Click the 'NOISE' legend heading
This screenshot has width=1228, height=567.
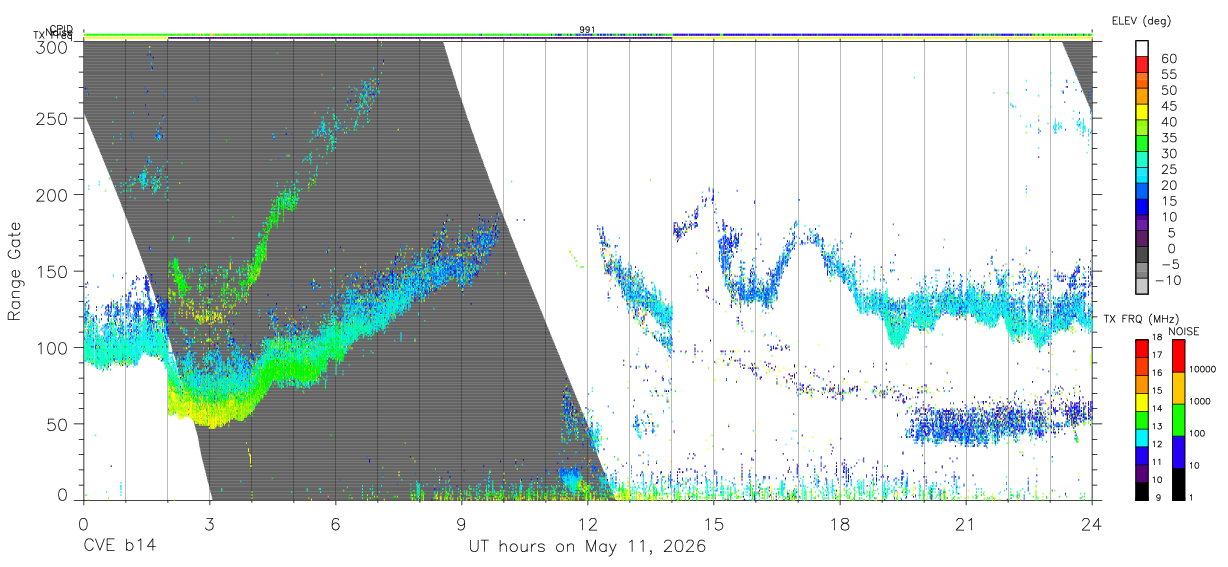coord(1183,331)
